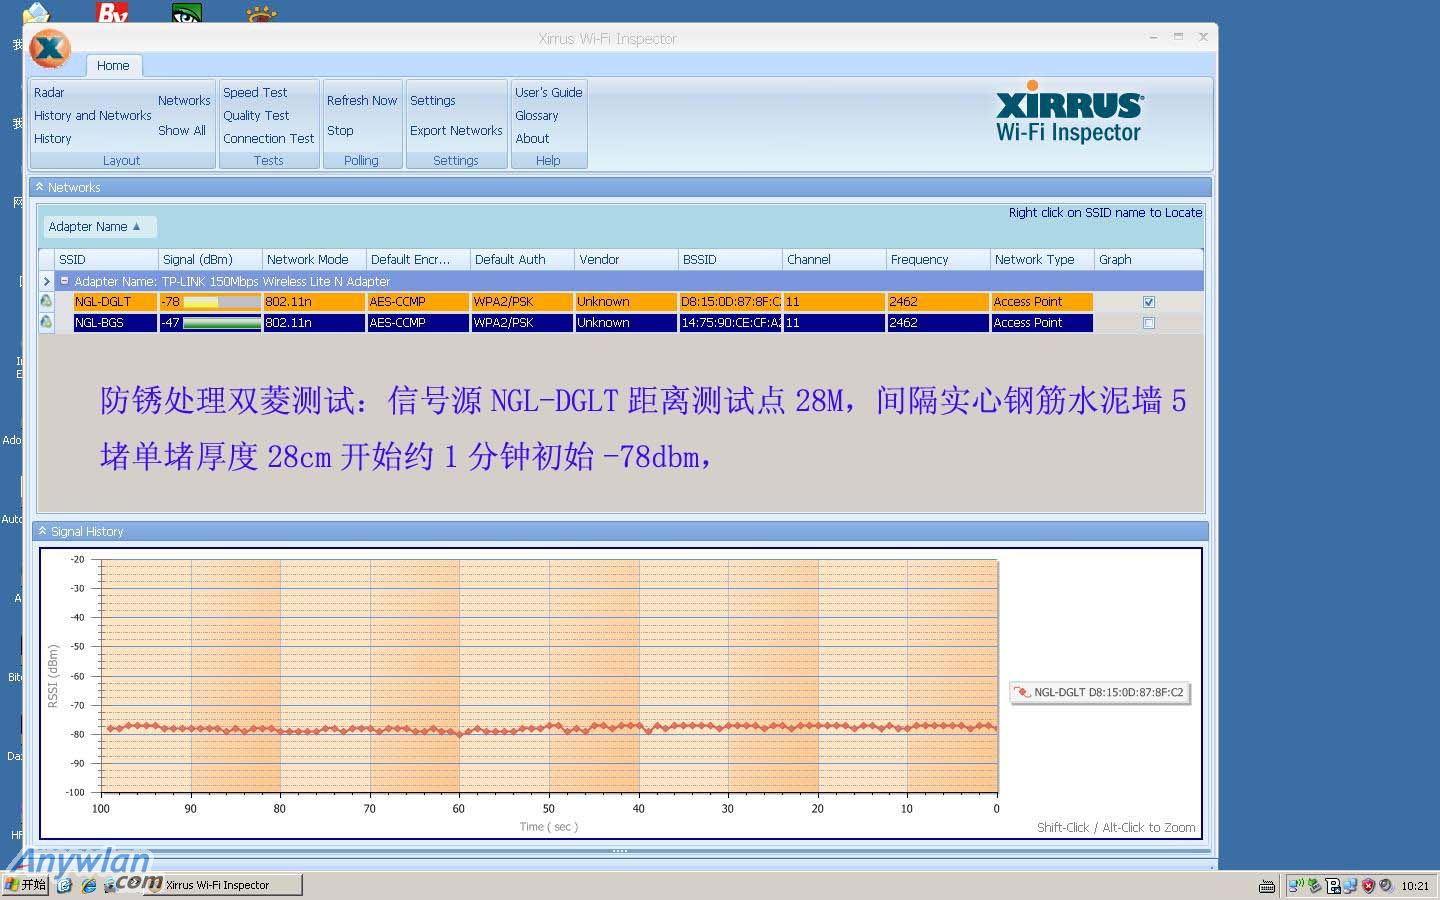
Task: Sort by the Vendor column header
Action: (626, 260)
